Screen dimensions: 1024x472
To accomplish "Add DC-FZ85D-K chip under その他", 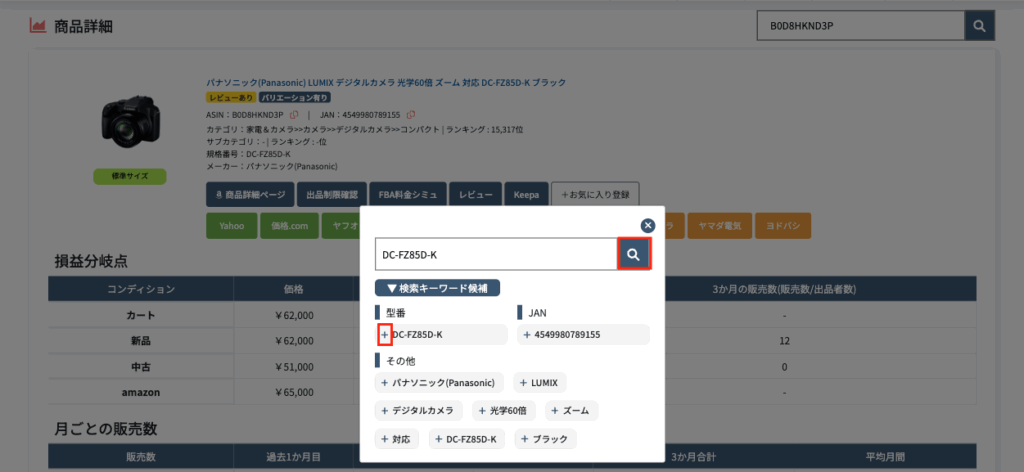I will pos(468,439).
